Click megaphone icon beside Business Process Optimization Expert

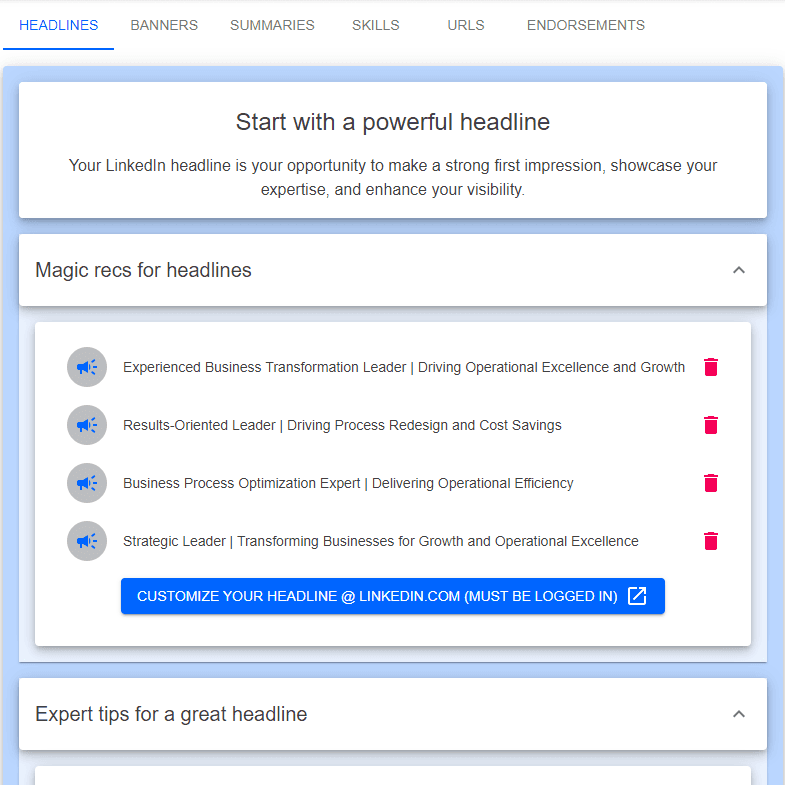(x=87, y=483)
